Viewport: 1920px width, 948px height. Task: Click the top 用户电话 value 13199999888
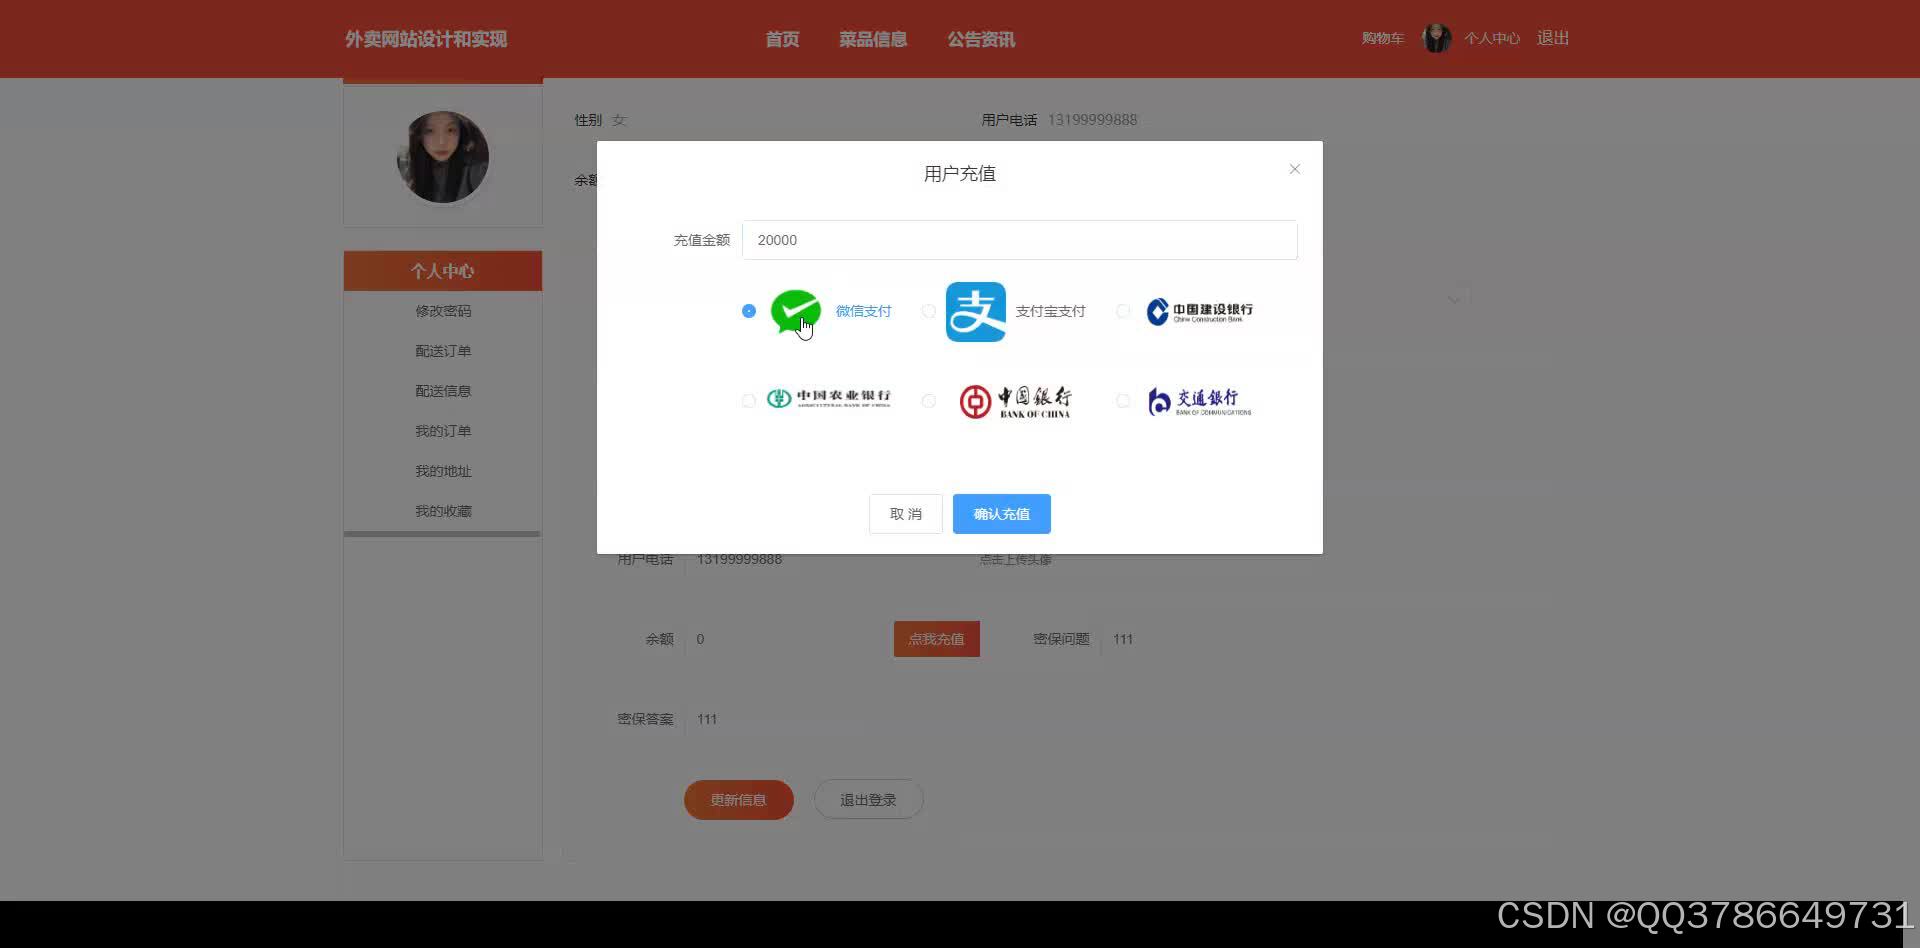coord(1092,120)
